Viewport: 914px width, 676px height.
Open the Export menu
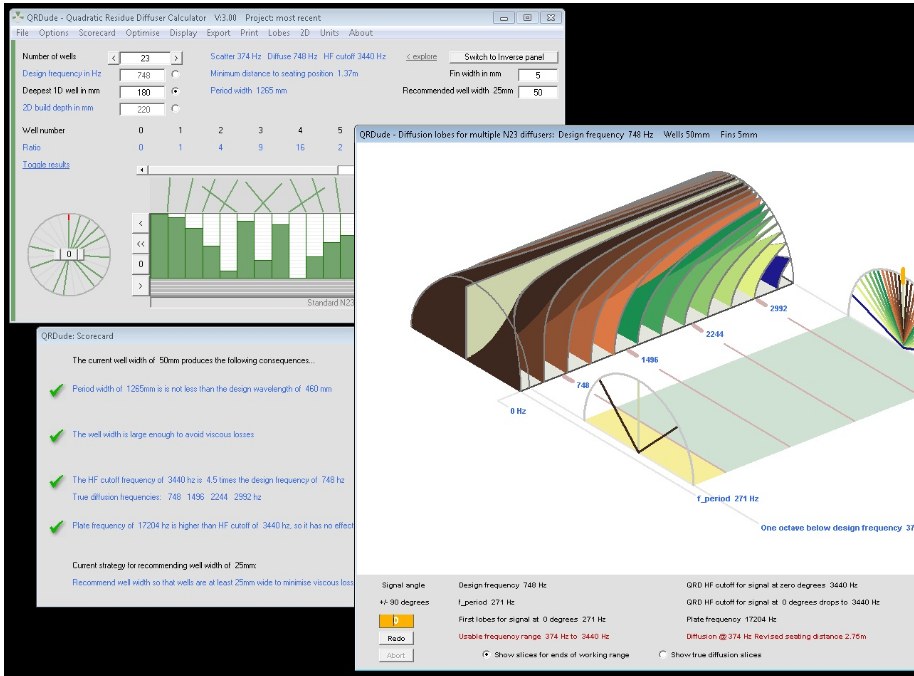tap(218, 33)
